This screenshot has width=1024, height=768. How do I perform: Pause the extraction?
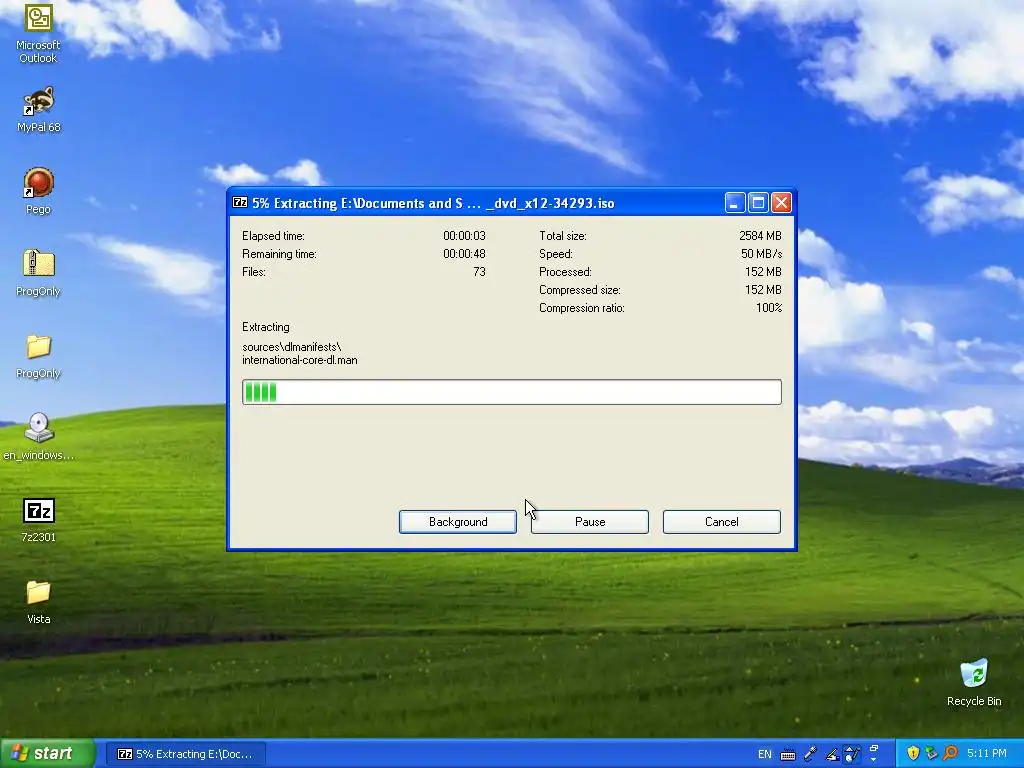590,522
